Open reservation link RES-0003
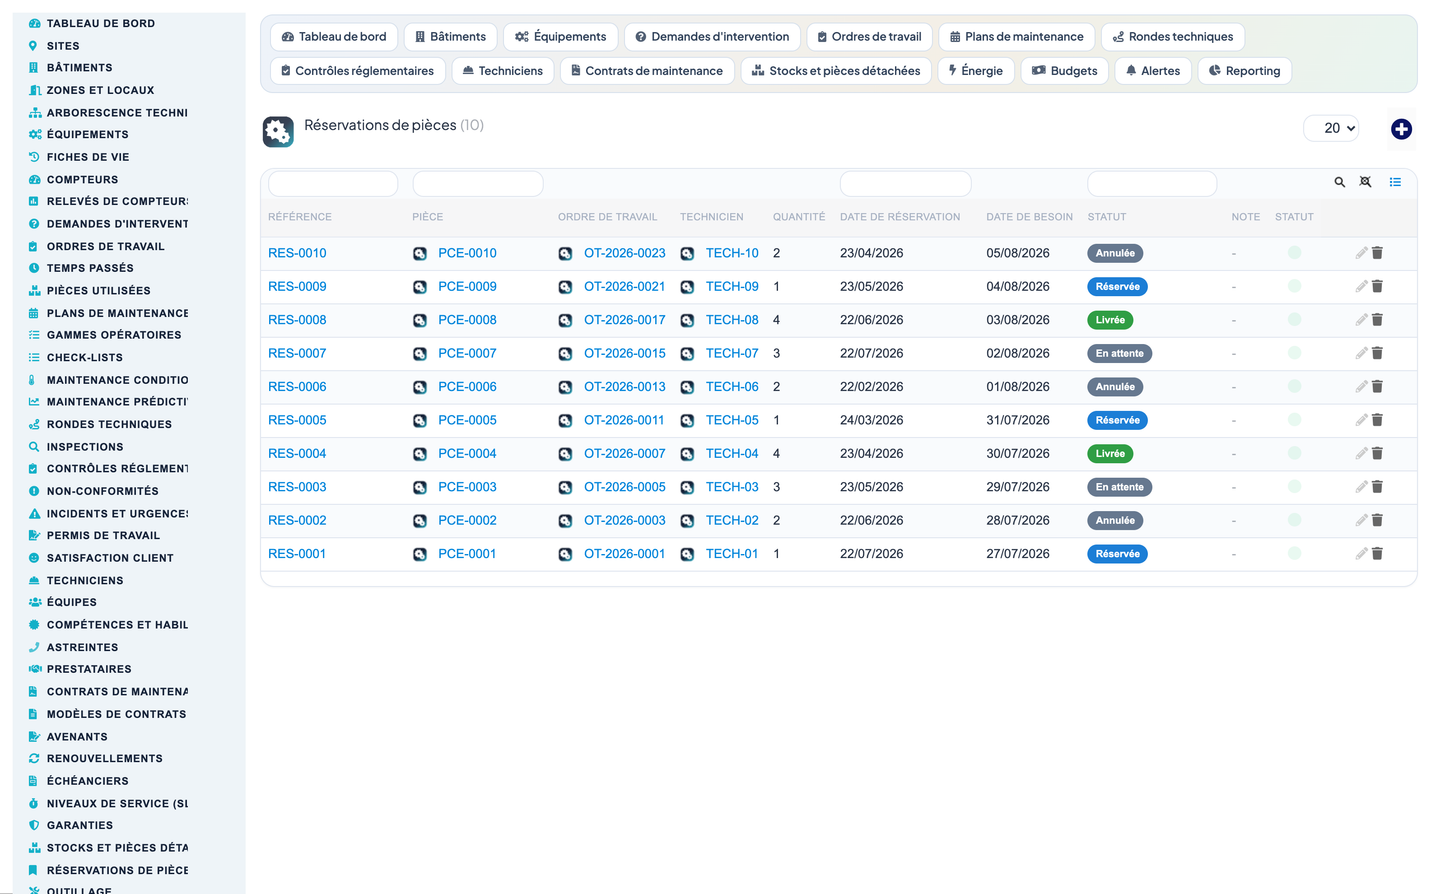 (297, 487)
